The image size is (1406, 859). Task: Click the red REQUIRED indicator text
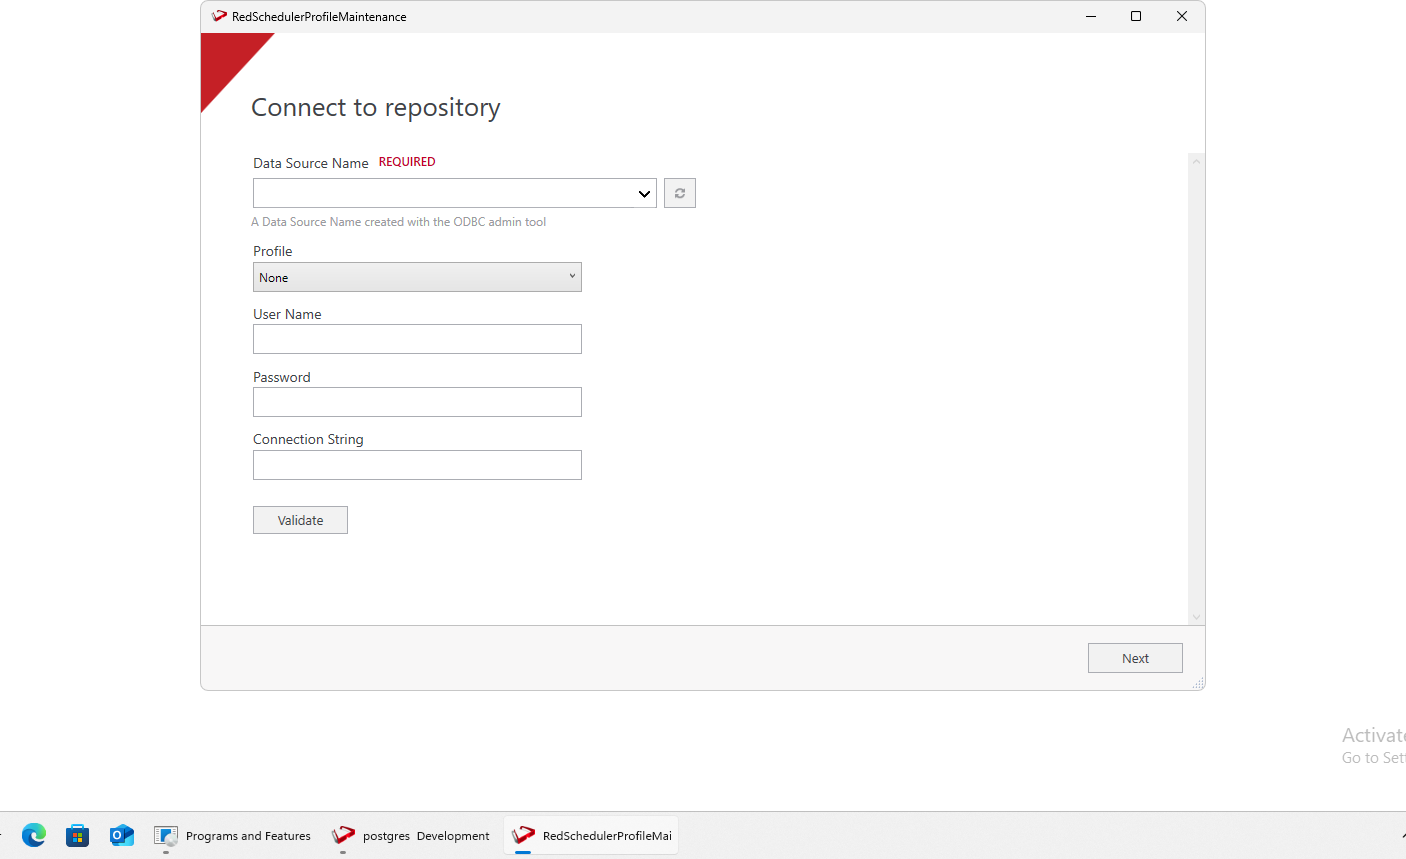(407, 162)
